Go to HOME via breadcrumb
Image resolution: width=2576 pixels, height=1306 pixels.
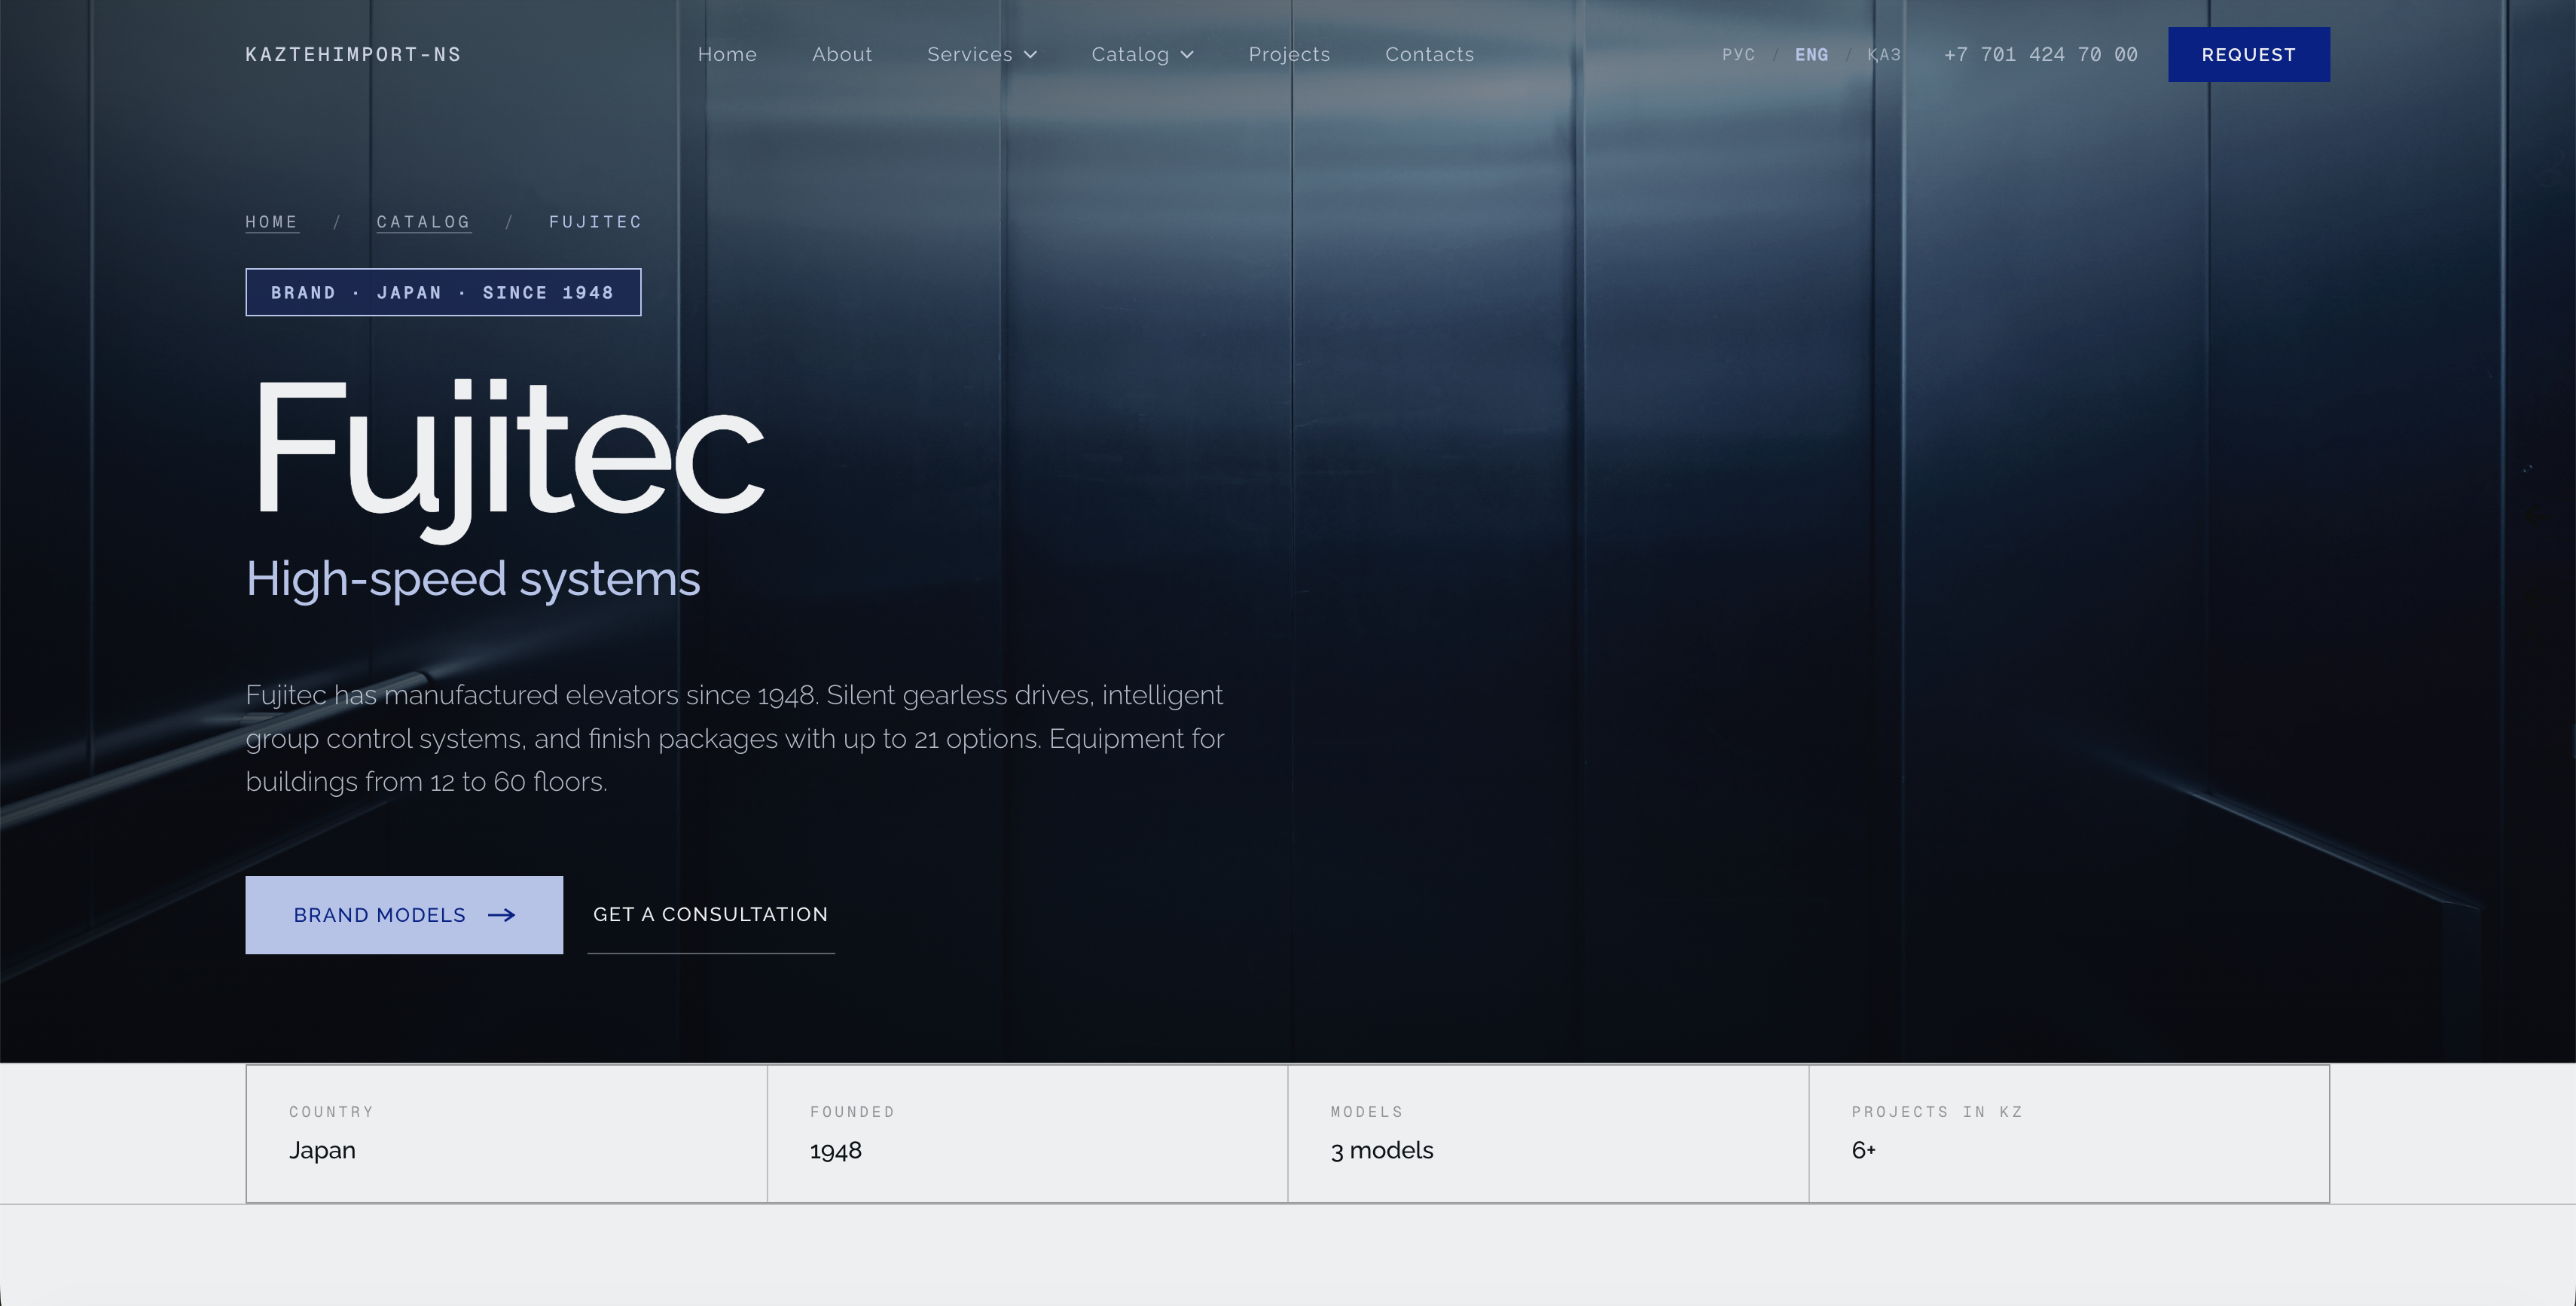272,222
